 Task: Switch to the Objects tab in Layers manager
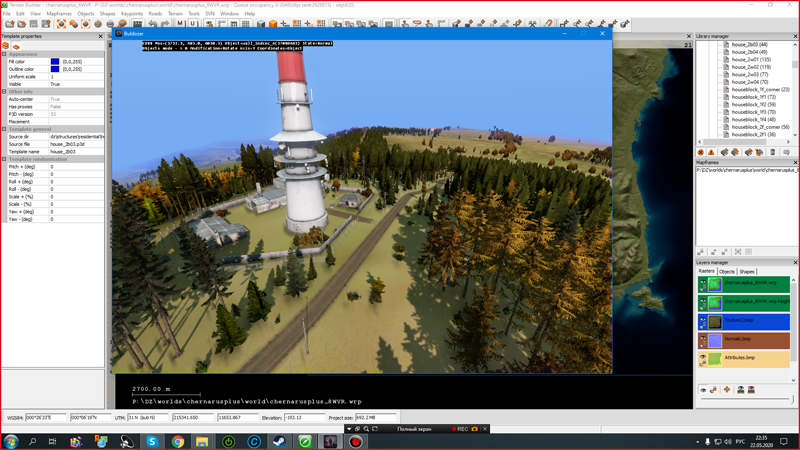[x=727, y=271]
